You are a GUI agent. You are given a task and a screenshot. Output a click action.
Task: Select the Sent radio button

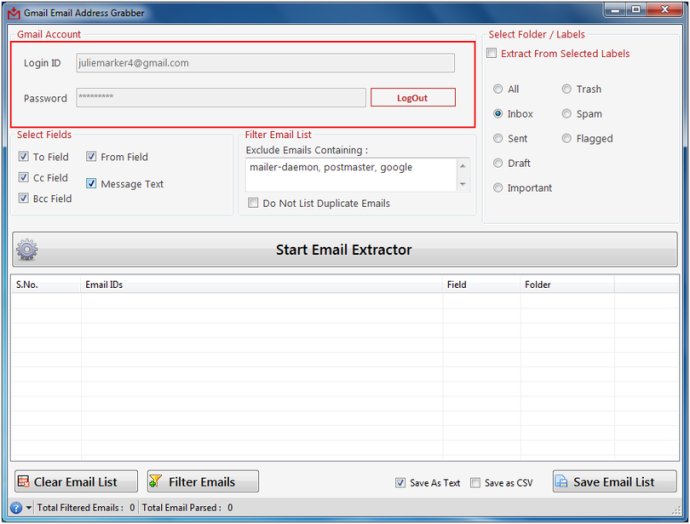[498, 138]
